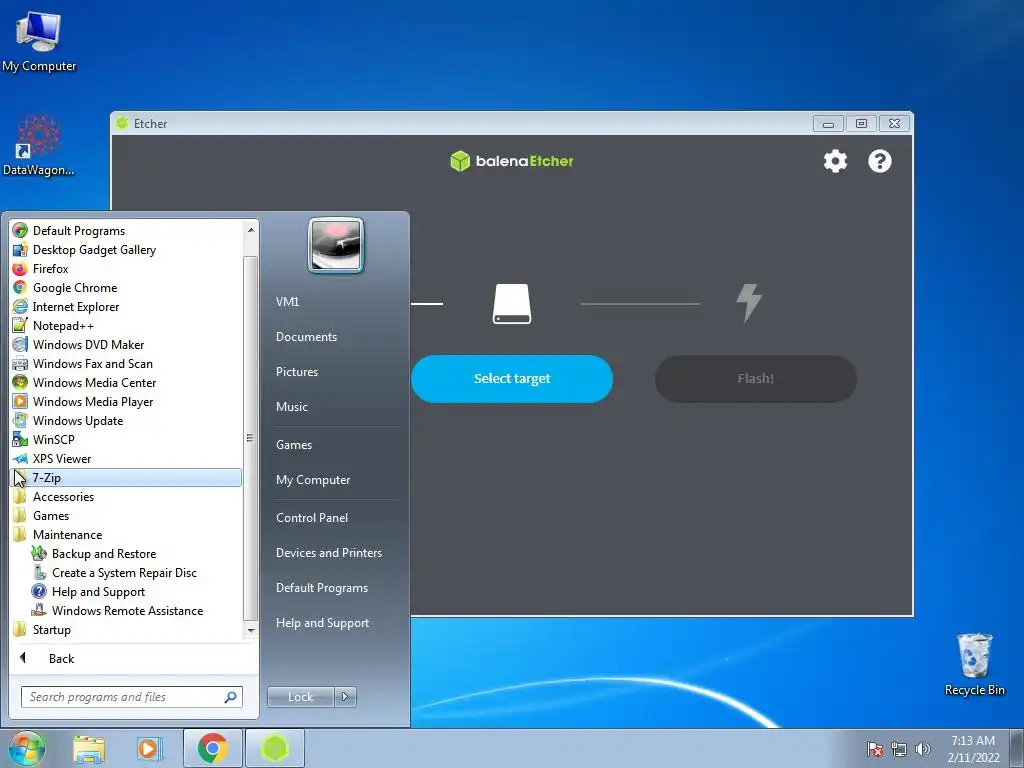This screenshot has width=1024, height=768.
Task: Click the lightning bolt flash icon
Action: tap(749, 303)
